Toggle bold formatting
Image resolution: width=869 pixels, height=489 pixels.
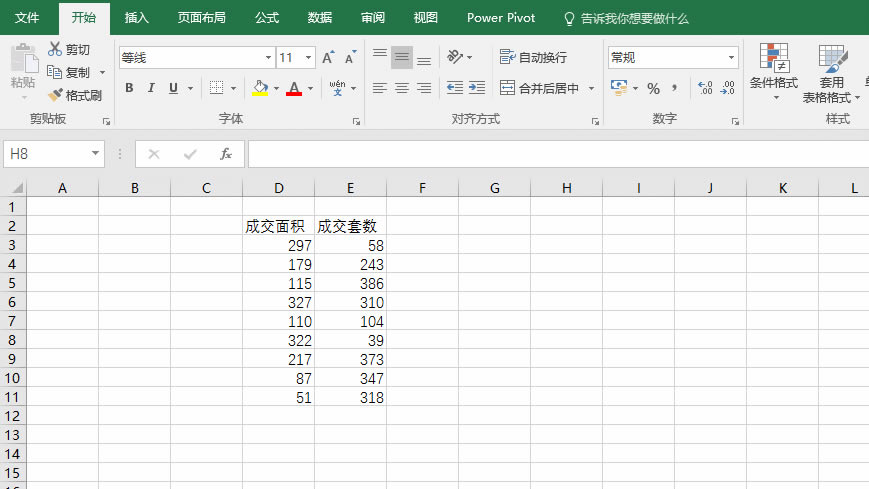click(x=129, y=88)
